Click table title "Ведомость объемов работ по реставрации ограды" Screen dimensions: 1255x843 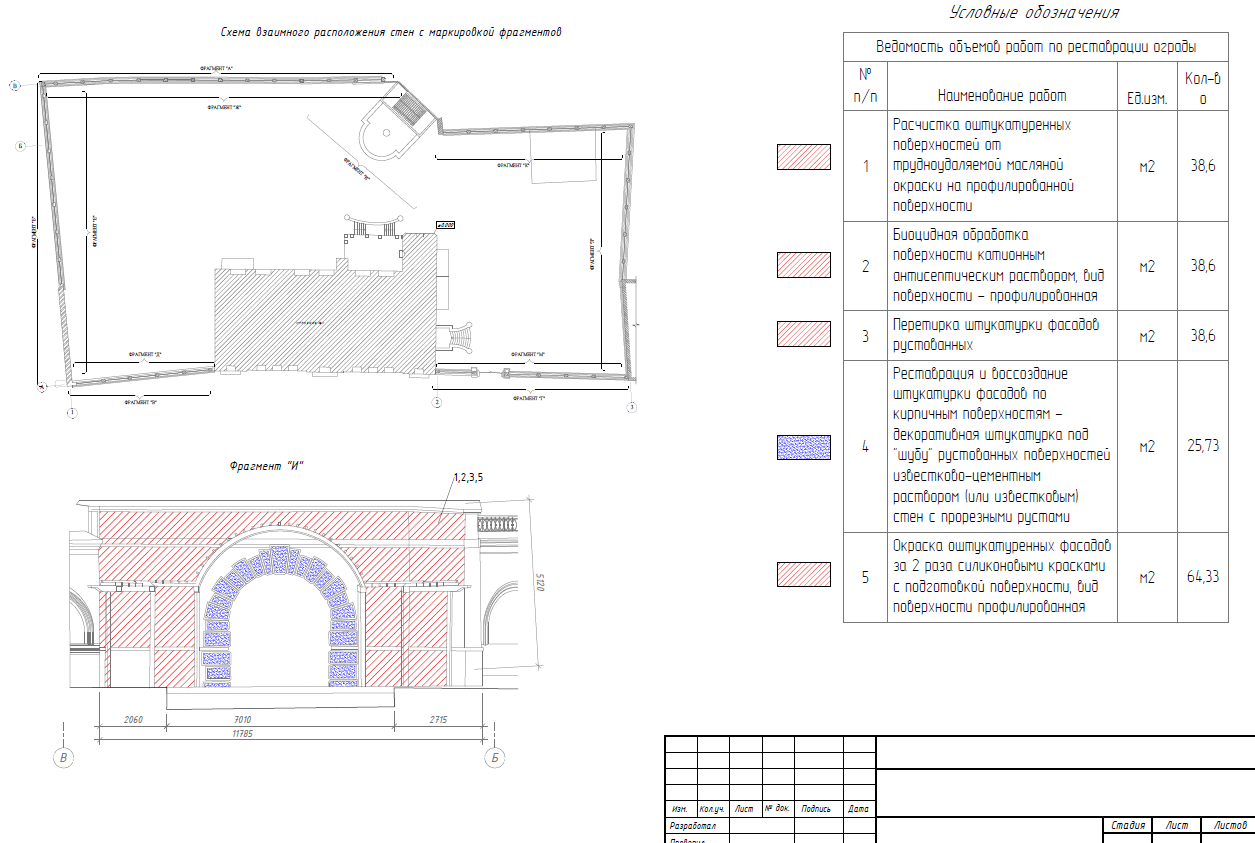(1036, 47)
